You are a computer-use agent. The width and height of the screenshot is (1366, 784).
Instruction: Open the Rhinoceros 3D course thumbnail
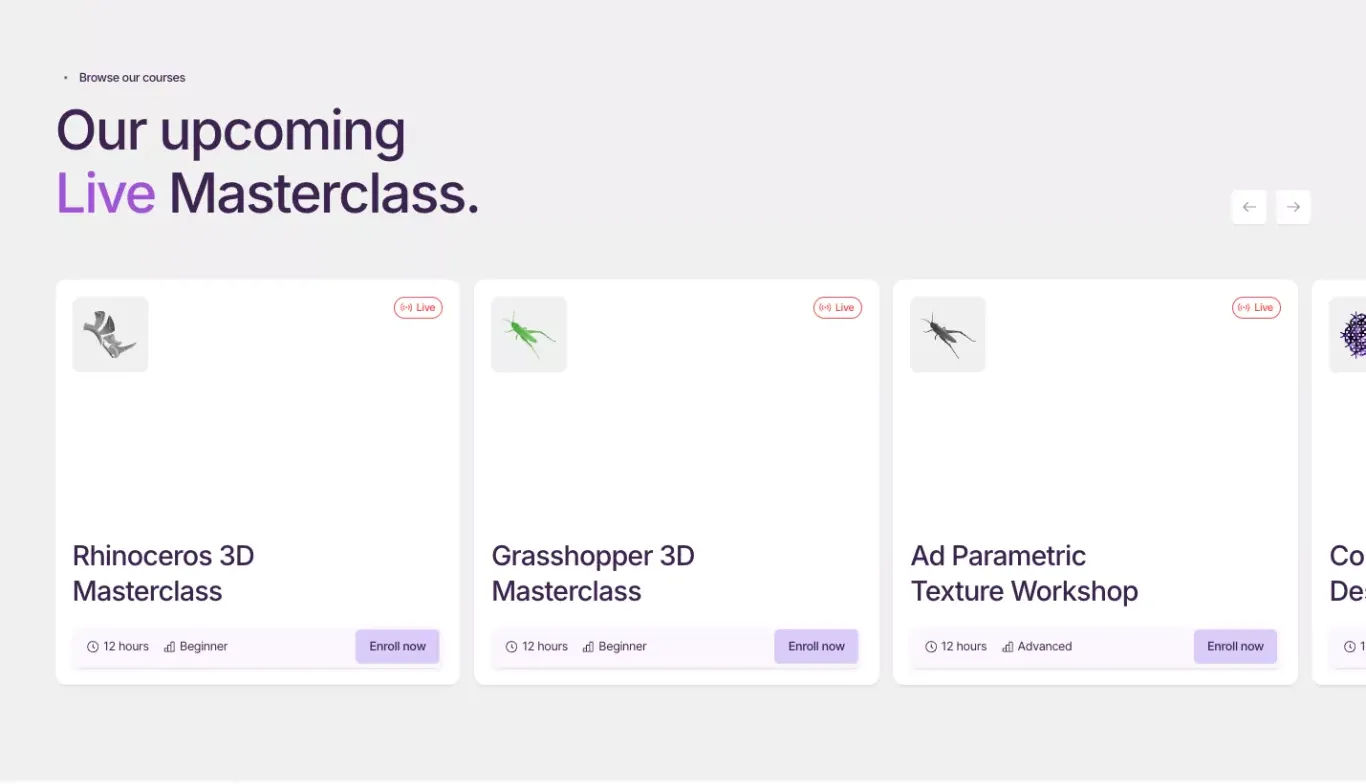click(110, 334)
